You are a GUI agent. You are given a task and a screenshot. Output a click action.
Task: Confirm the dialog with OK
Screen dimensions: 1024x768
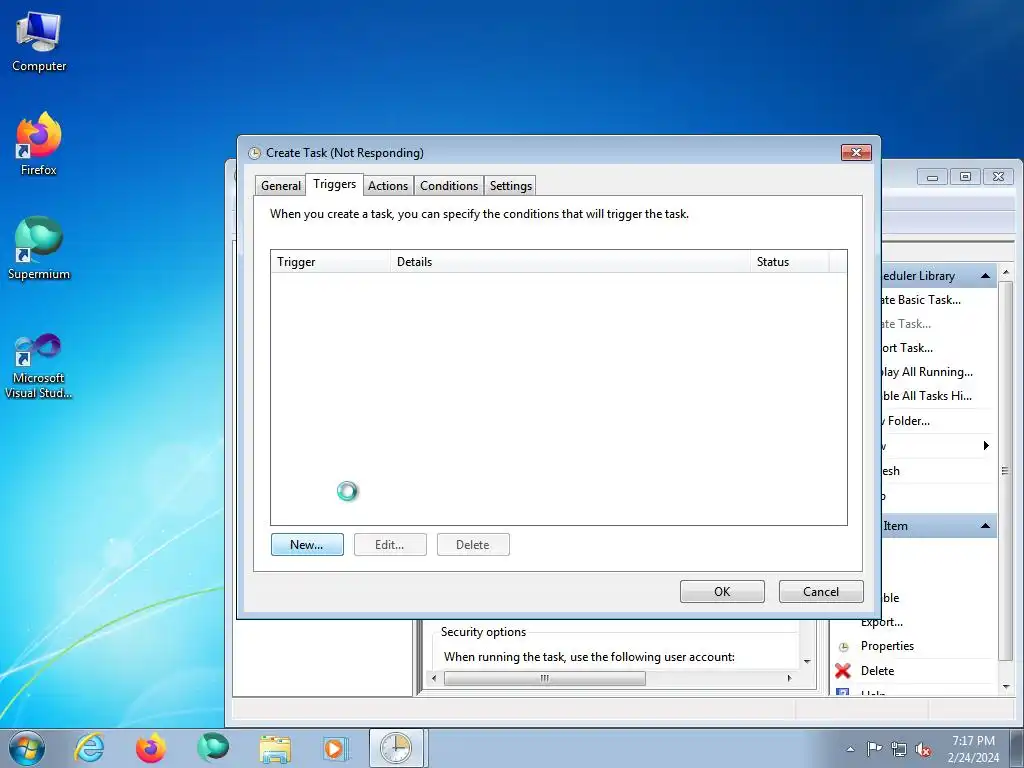722,592
